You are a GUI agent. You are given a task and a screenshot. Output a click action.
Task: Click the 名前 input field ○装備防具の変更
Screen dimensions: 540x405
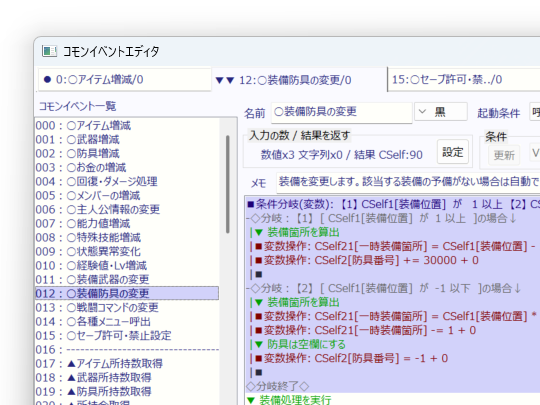click(x=342, y=112)
